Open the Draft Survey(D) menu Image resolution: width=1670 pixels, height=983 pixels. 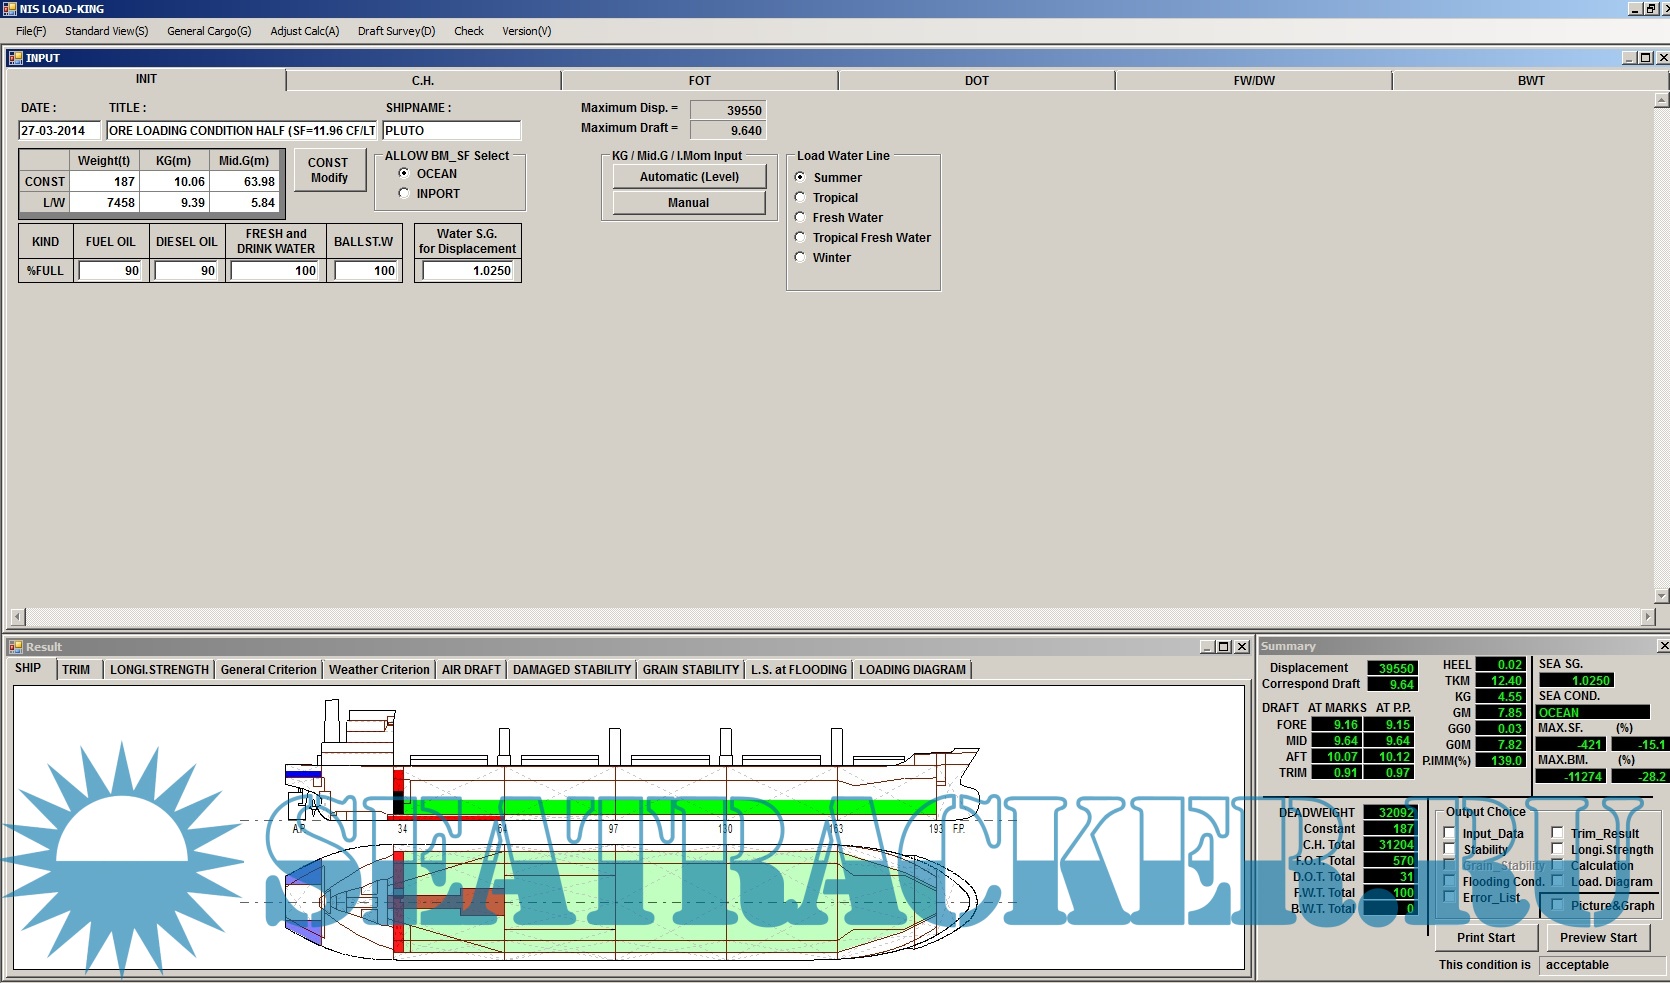pyautogui.click(x=396, y=31)
